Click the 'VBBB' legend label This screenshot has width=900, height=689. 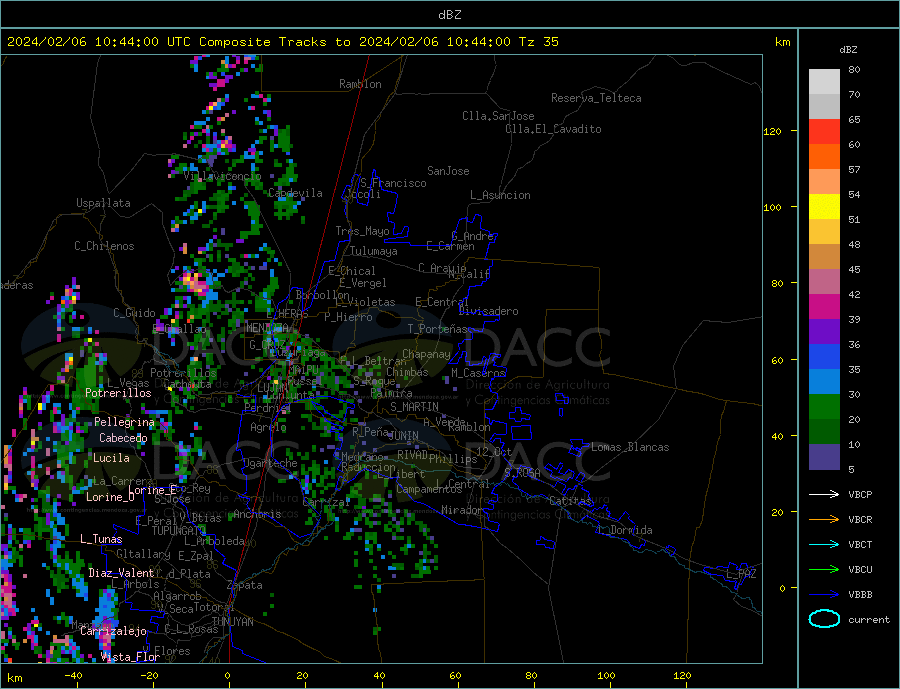860,594
